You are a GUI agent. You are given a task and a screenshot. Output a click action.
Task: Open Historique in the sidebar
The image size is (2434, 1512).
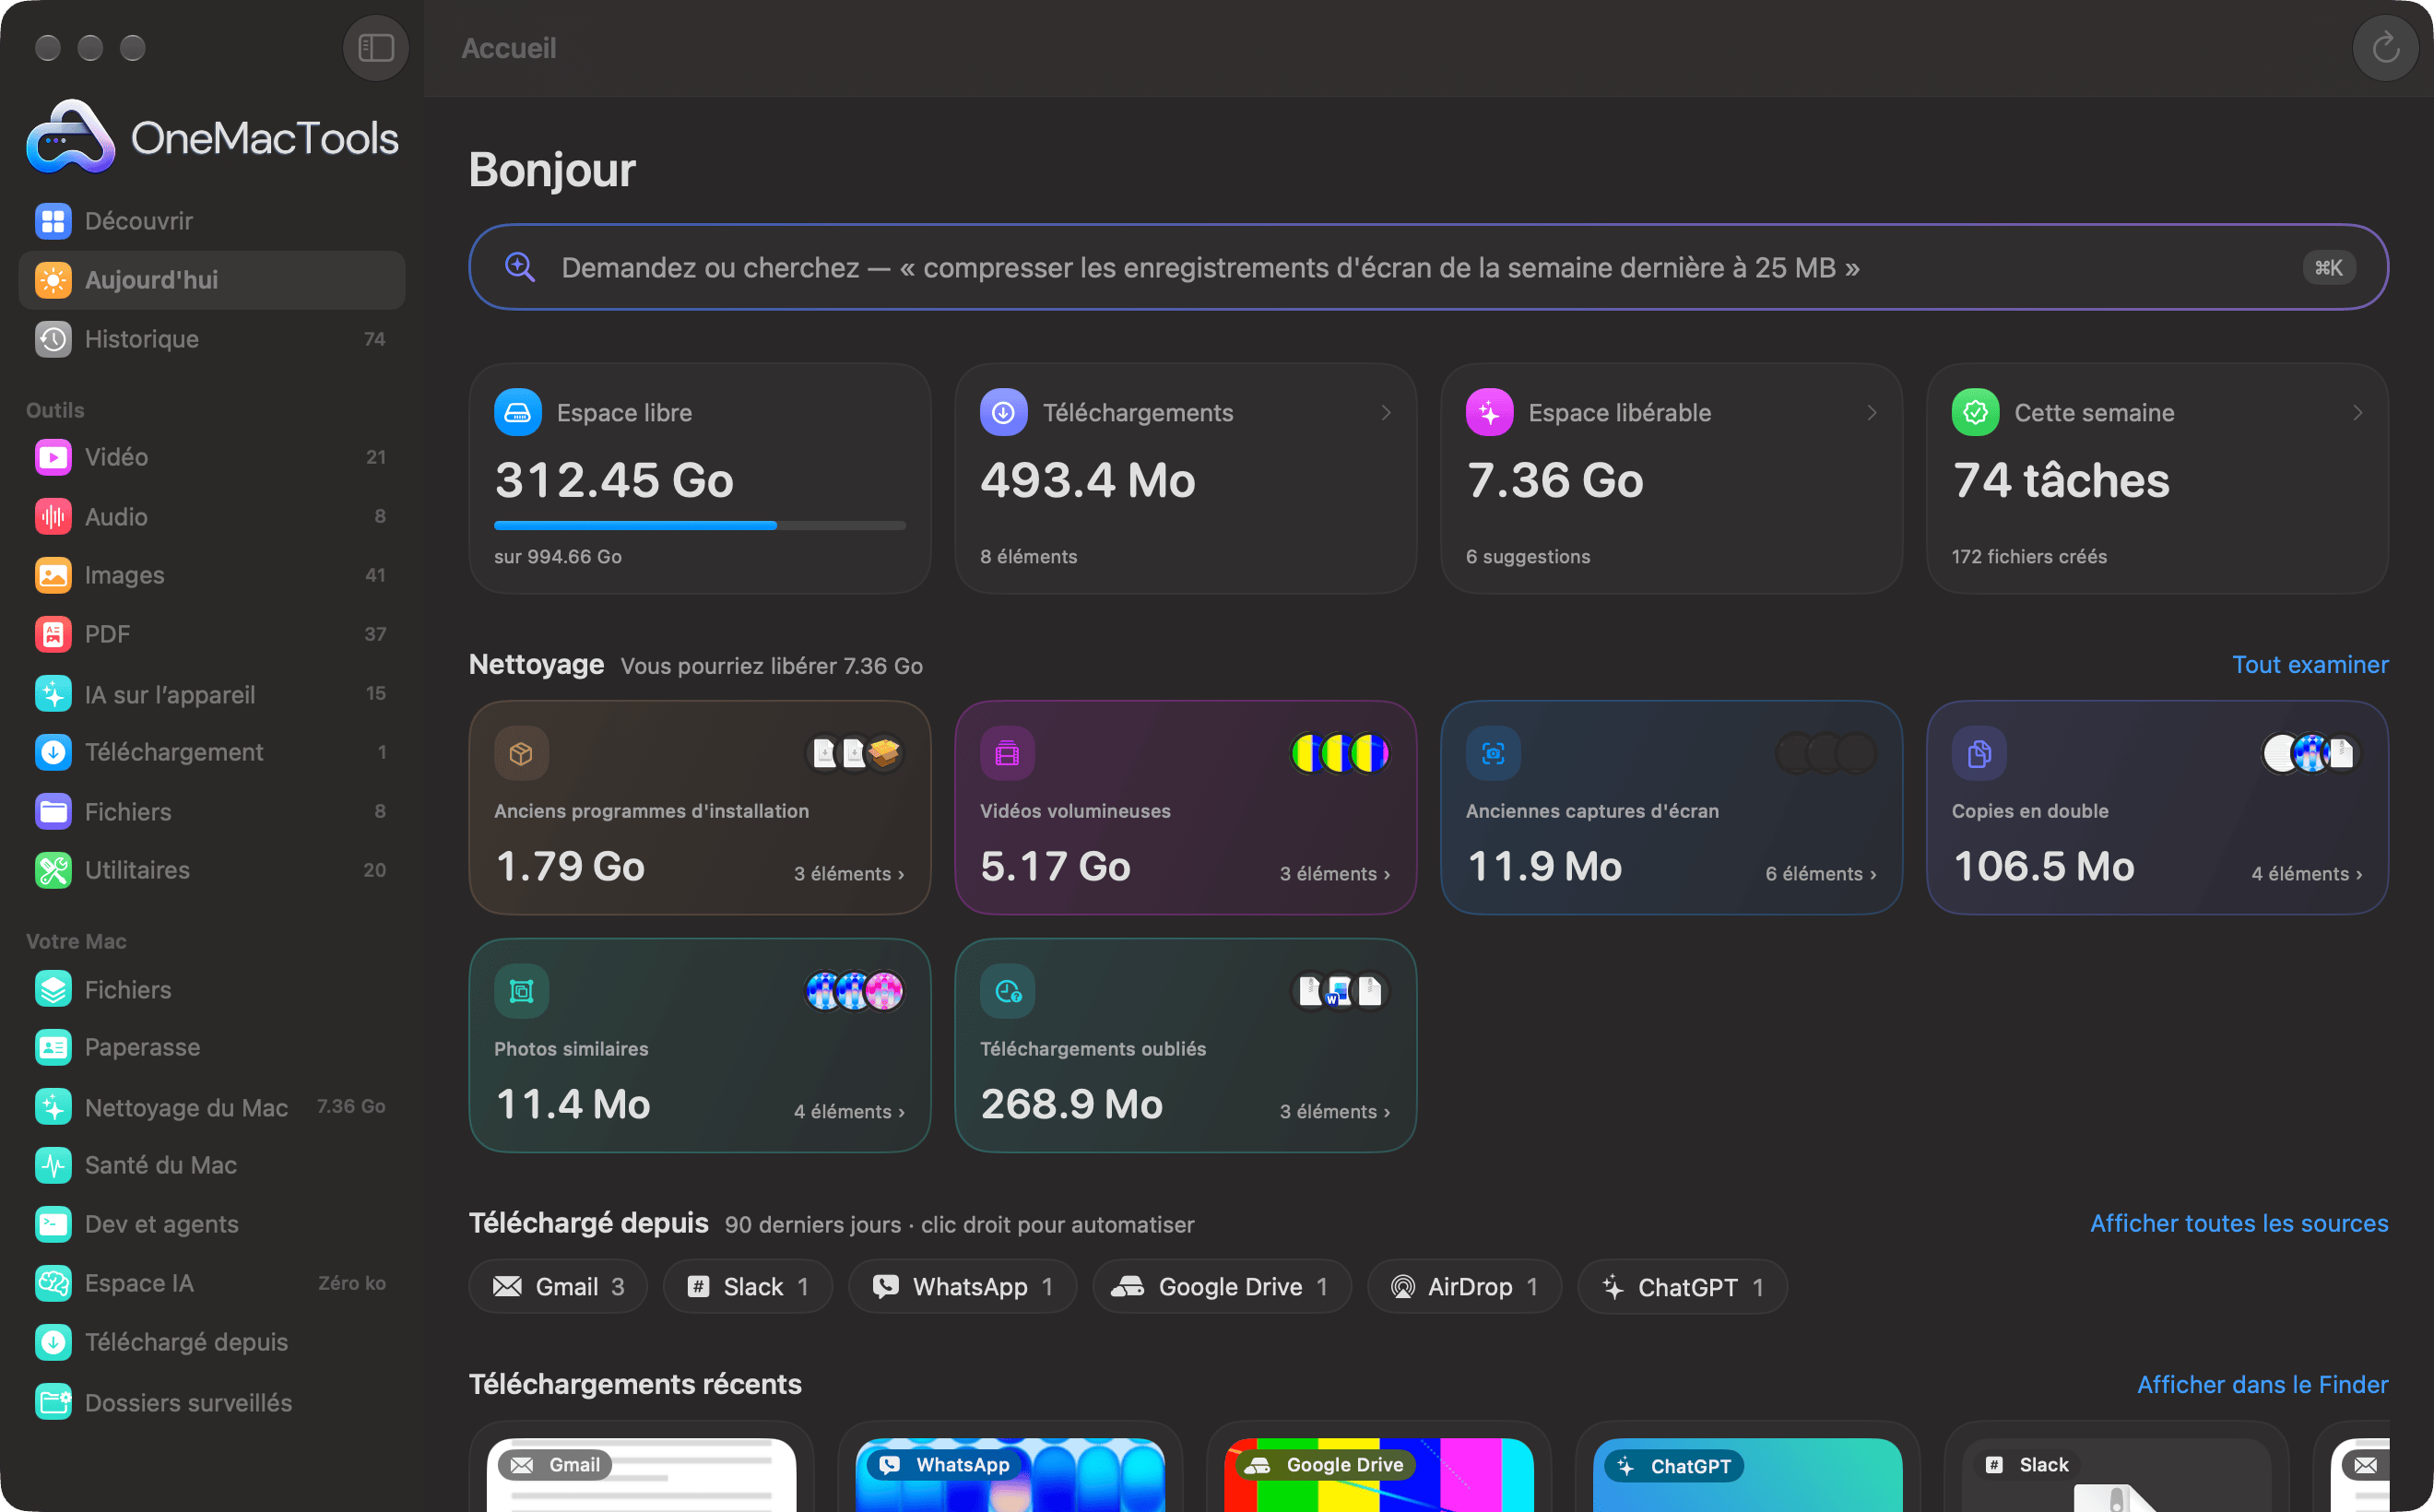(212, 339)
